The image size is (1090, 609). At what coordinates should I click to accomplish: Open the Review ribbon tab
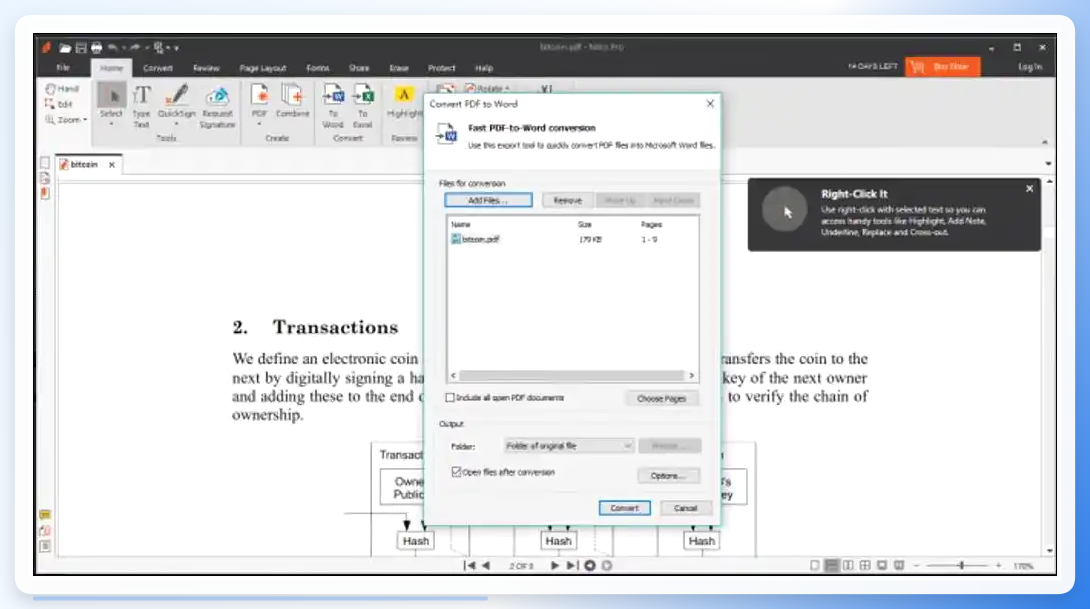click(x=206, y=68)
